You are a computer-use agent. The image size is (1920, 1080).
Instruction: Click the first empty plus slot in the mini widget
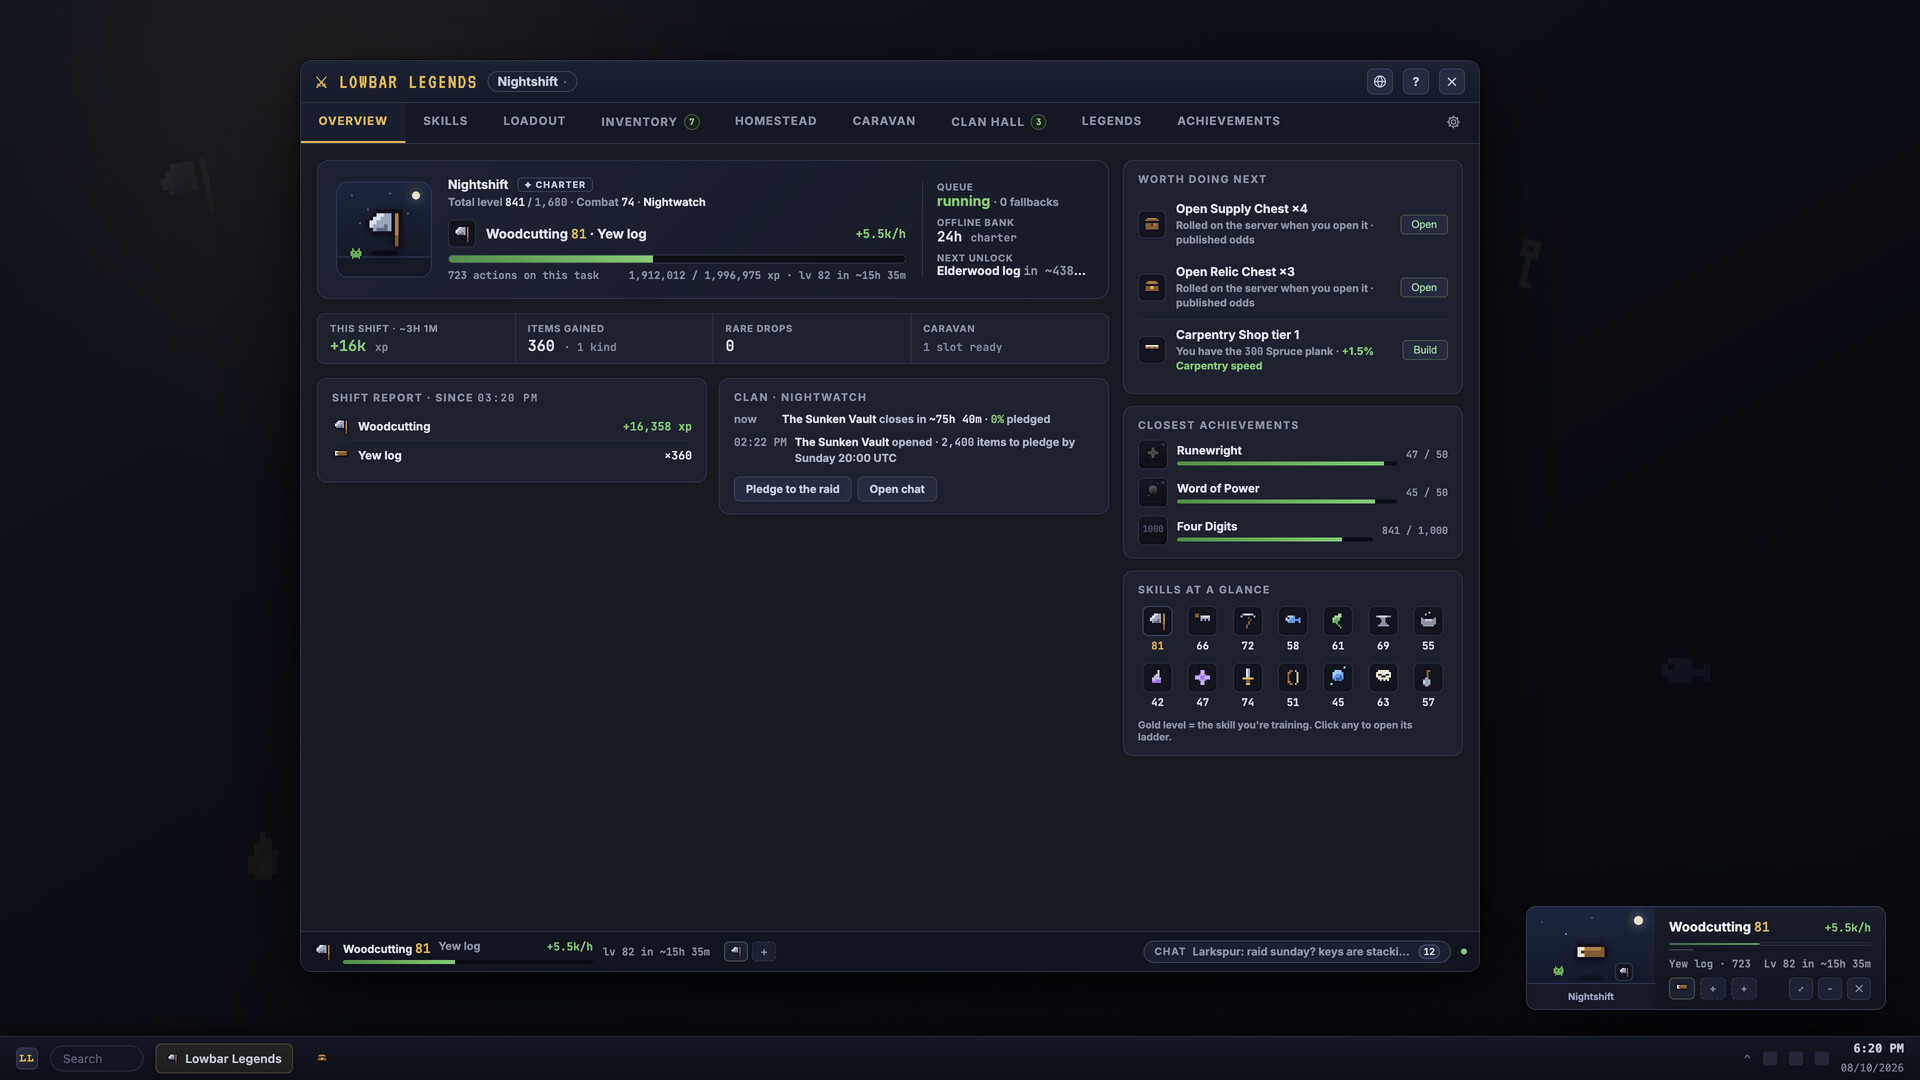pos(1713,989)
